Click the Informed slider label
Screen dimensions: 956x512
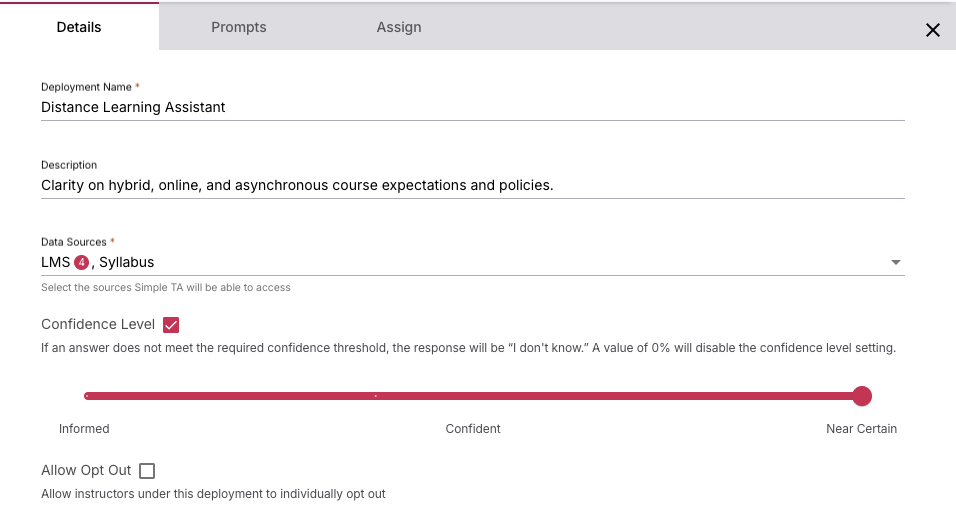[84, 429]
